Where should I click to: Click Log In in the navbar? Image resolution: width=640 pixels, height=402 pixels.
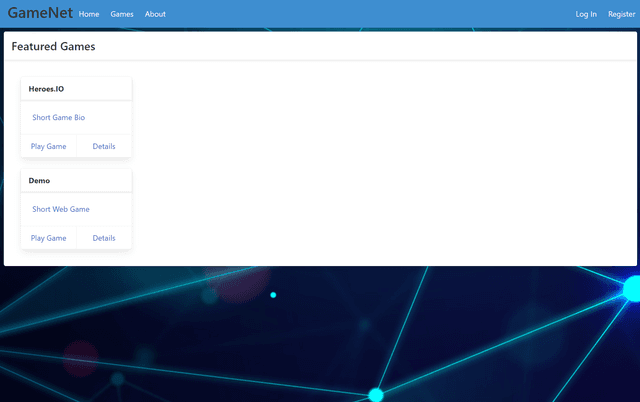pos(586,14)
